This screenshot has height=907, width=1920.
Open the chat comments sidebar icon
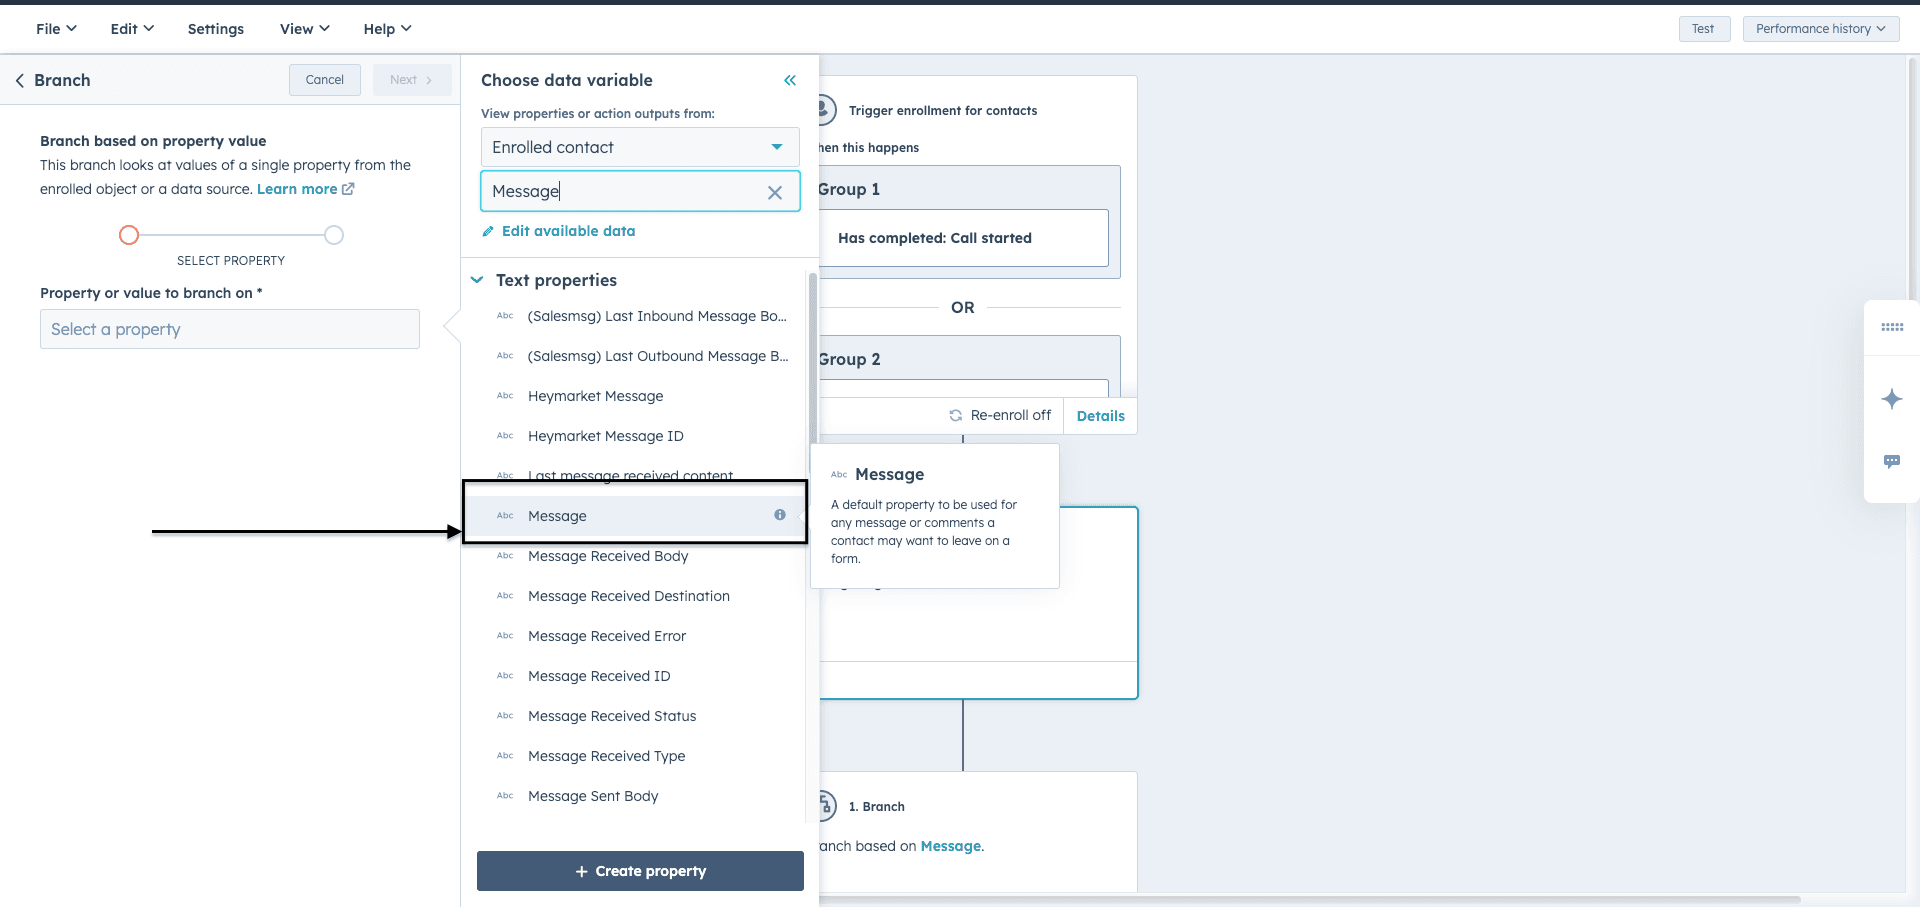coord(1891,461)
